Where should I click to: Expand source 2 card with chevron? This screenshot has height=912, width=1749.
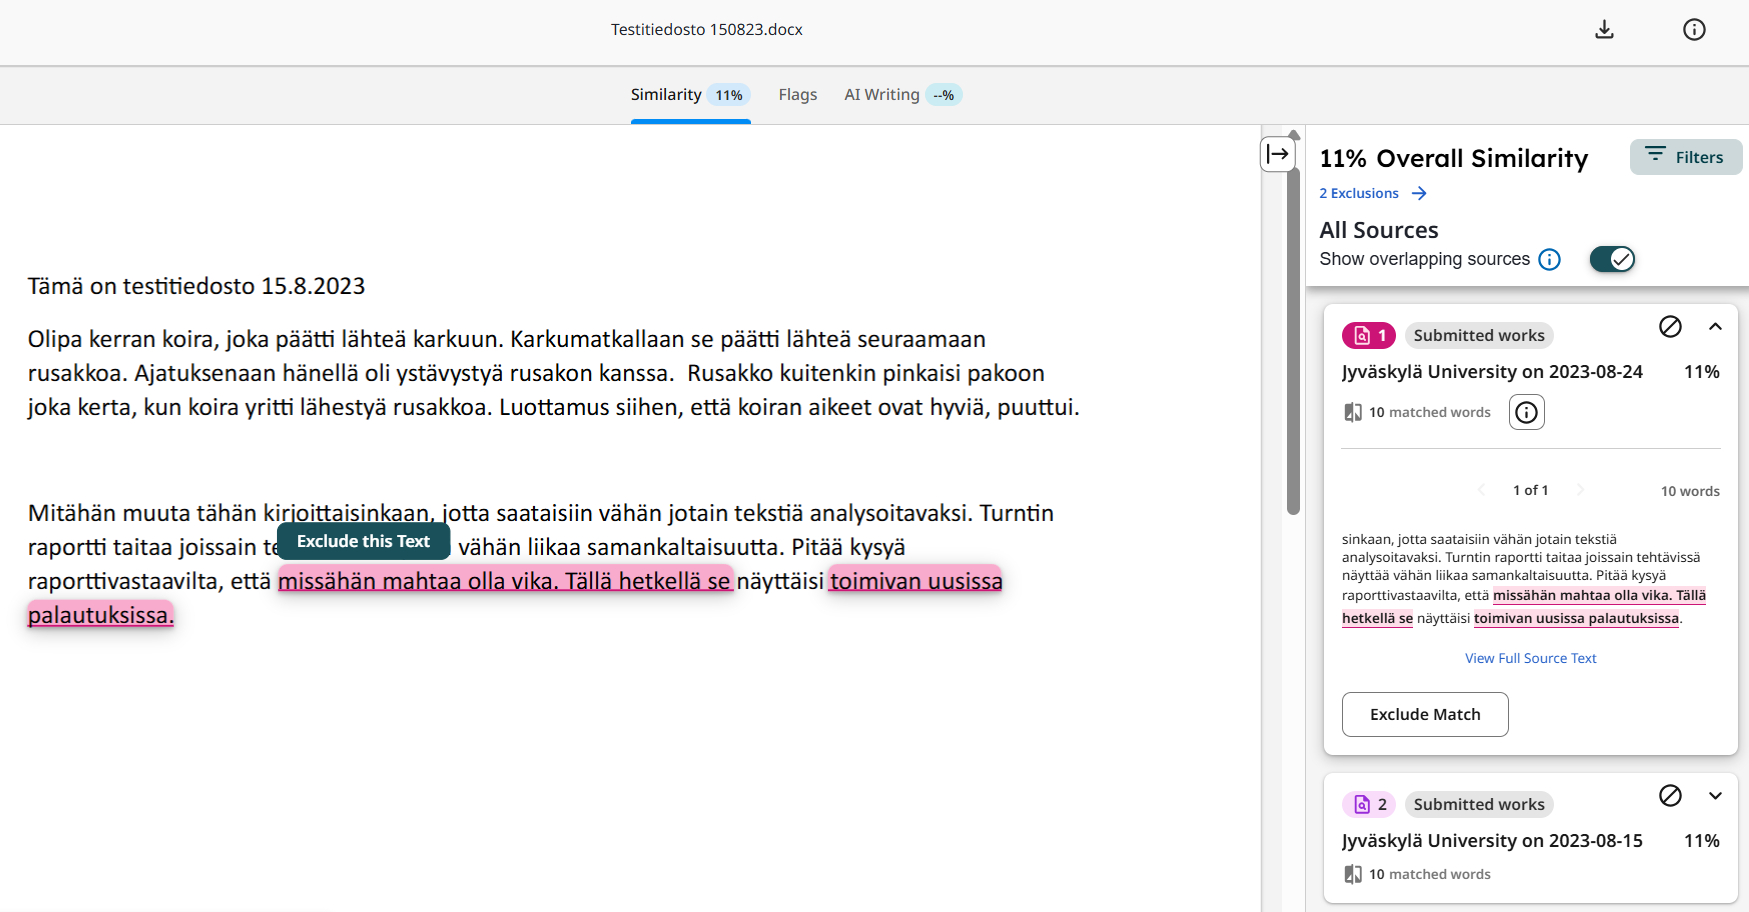(x=1715, y=796)
